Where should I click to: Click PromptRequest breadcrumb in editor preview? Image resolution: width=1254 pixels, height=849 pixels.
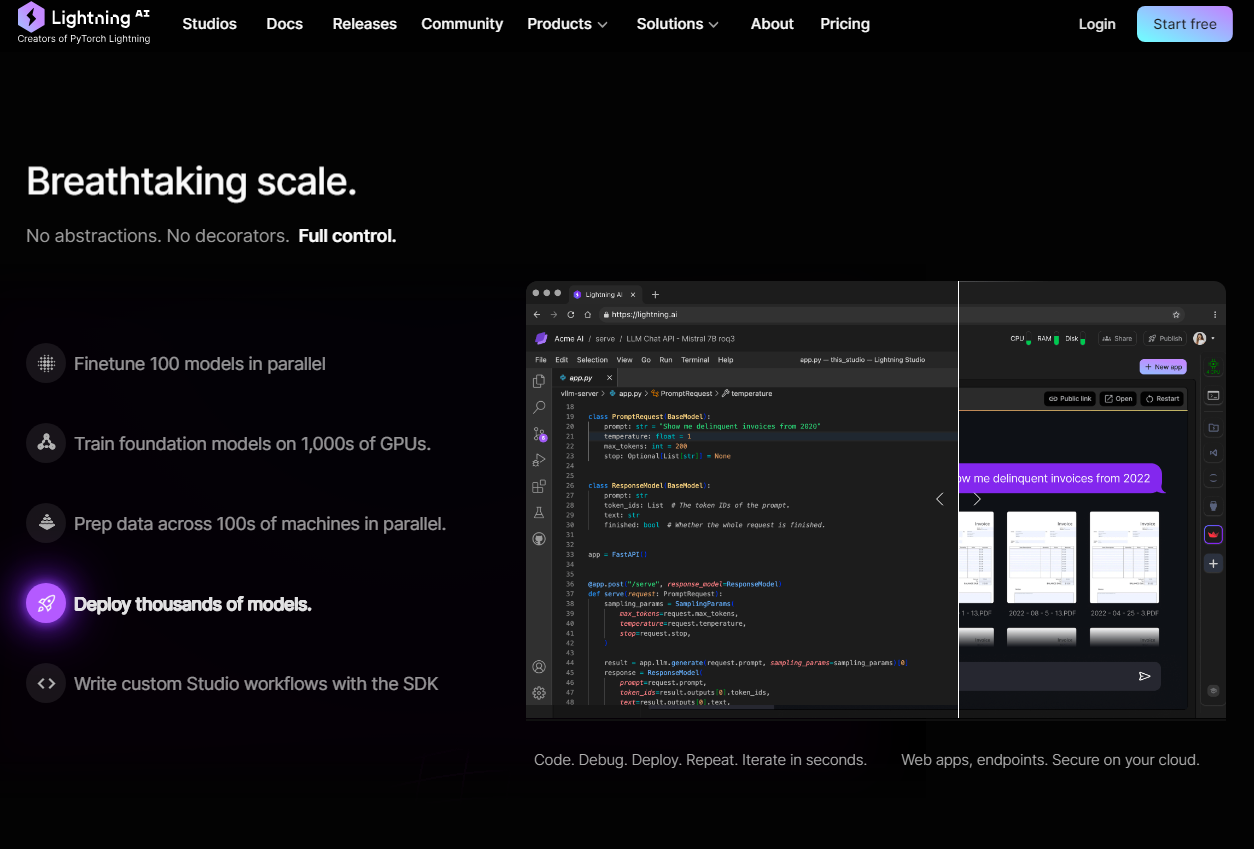[x=684, y=394]
